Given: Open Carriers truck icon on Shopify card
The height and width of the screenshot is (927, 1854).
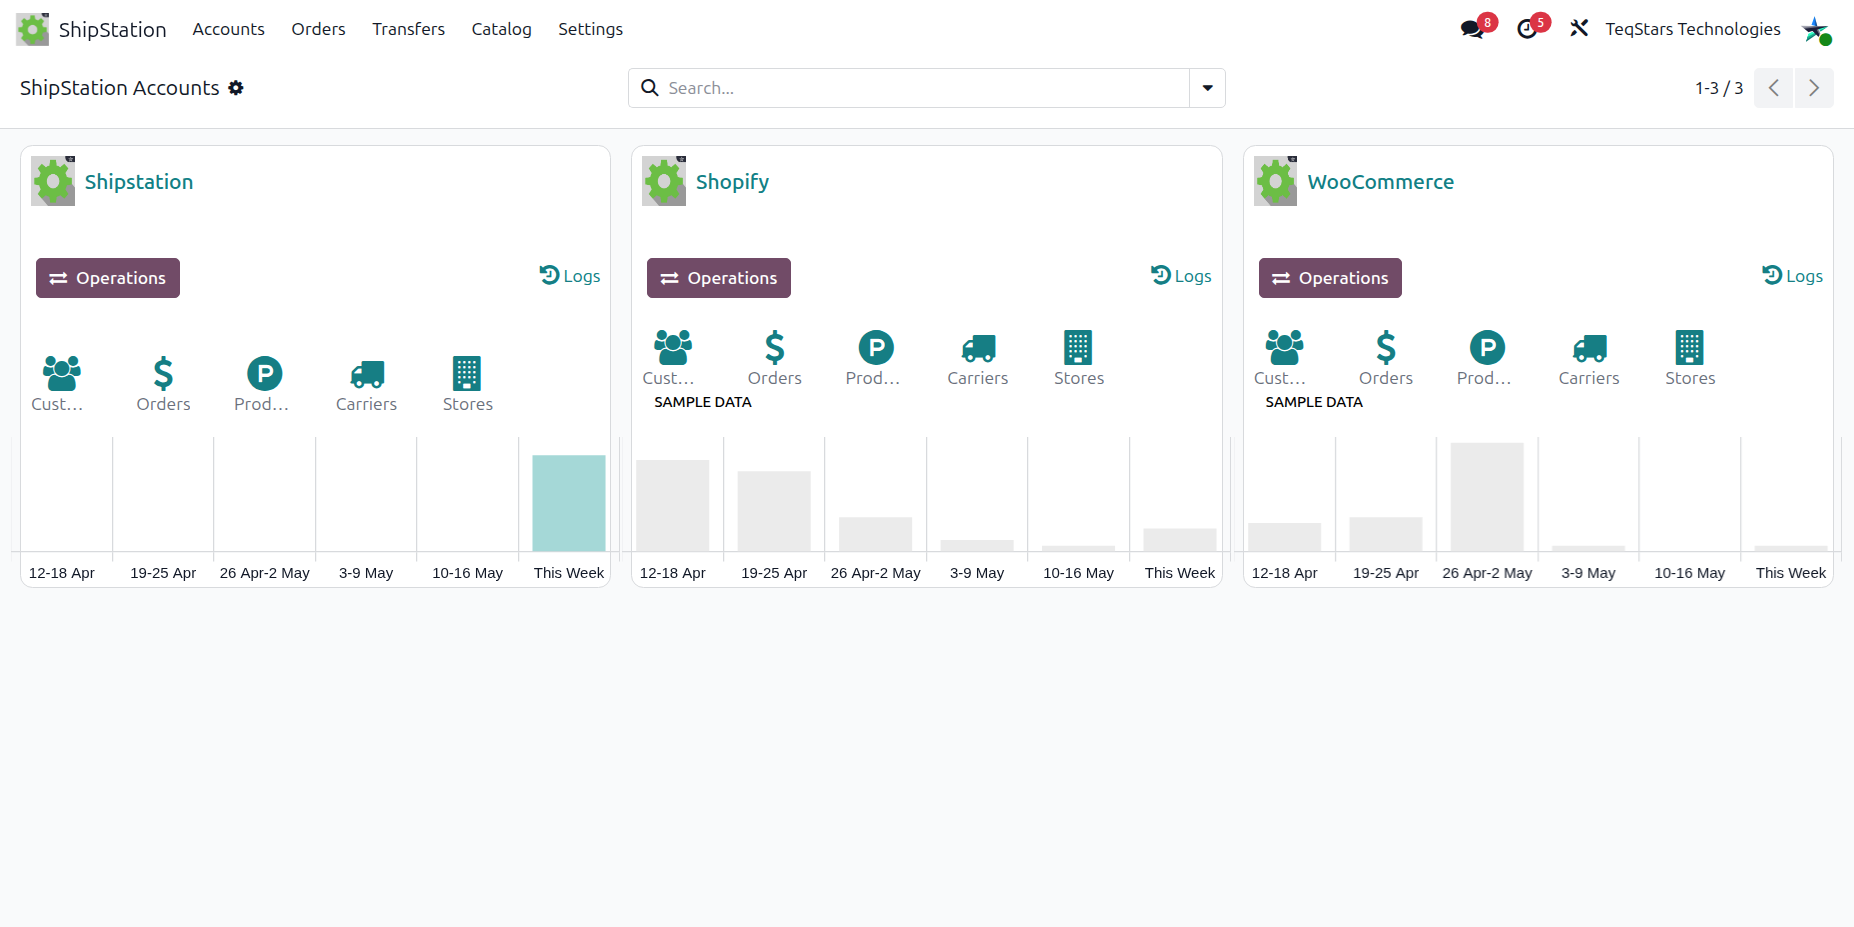Looking at the screenshot, I should [x=978, y=348].
